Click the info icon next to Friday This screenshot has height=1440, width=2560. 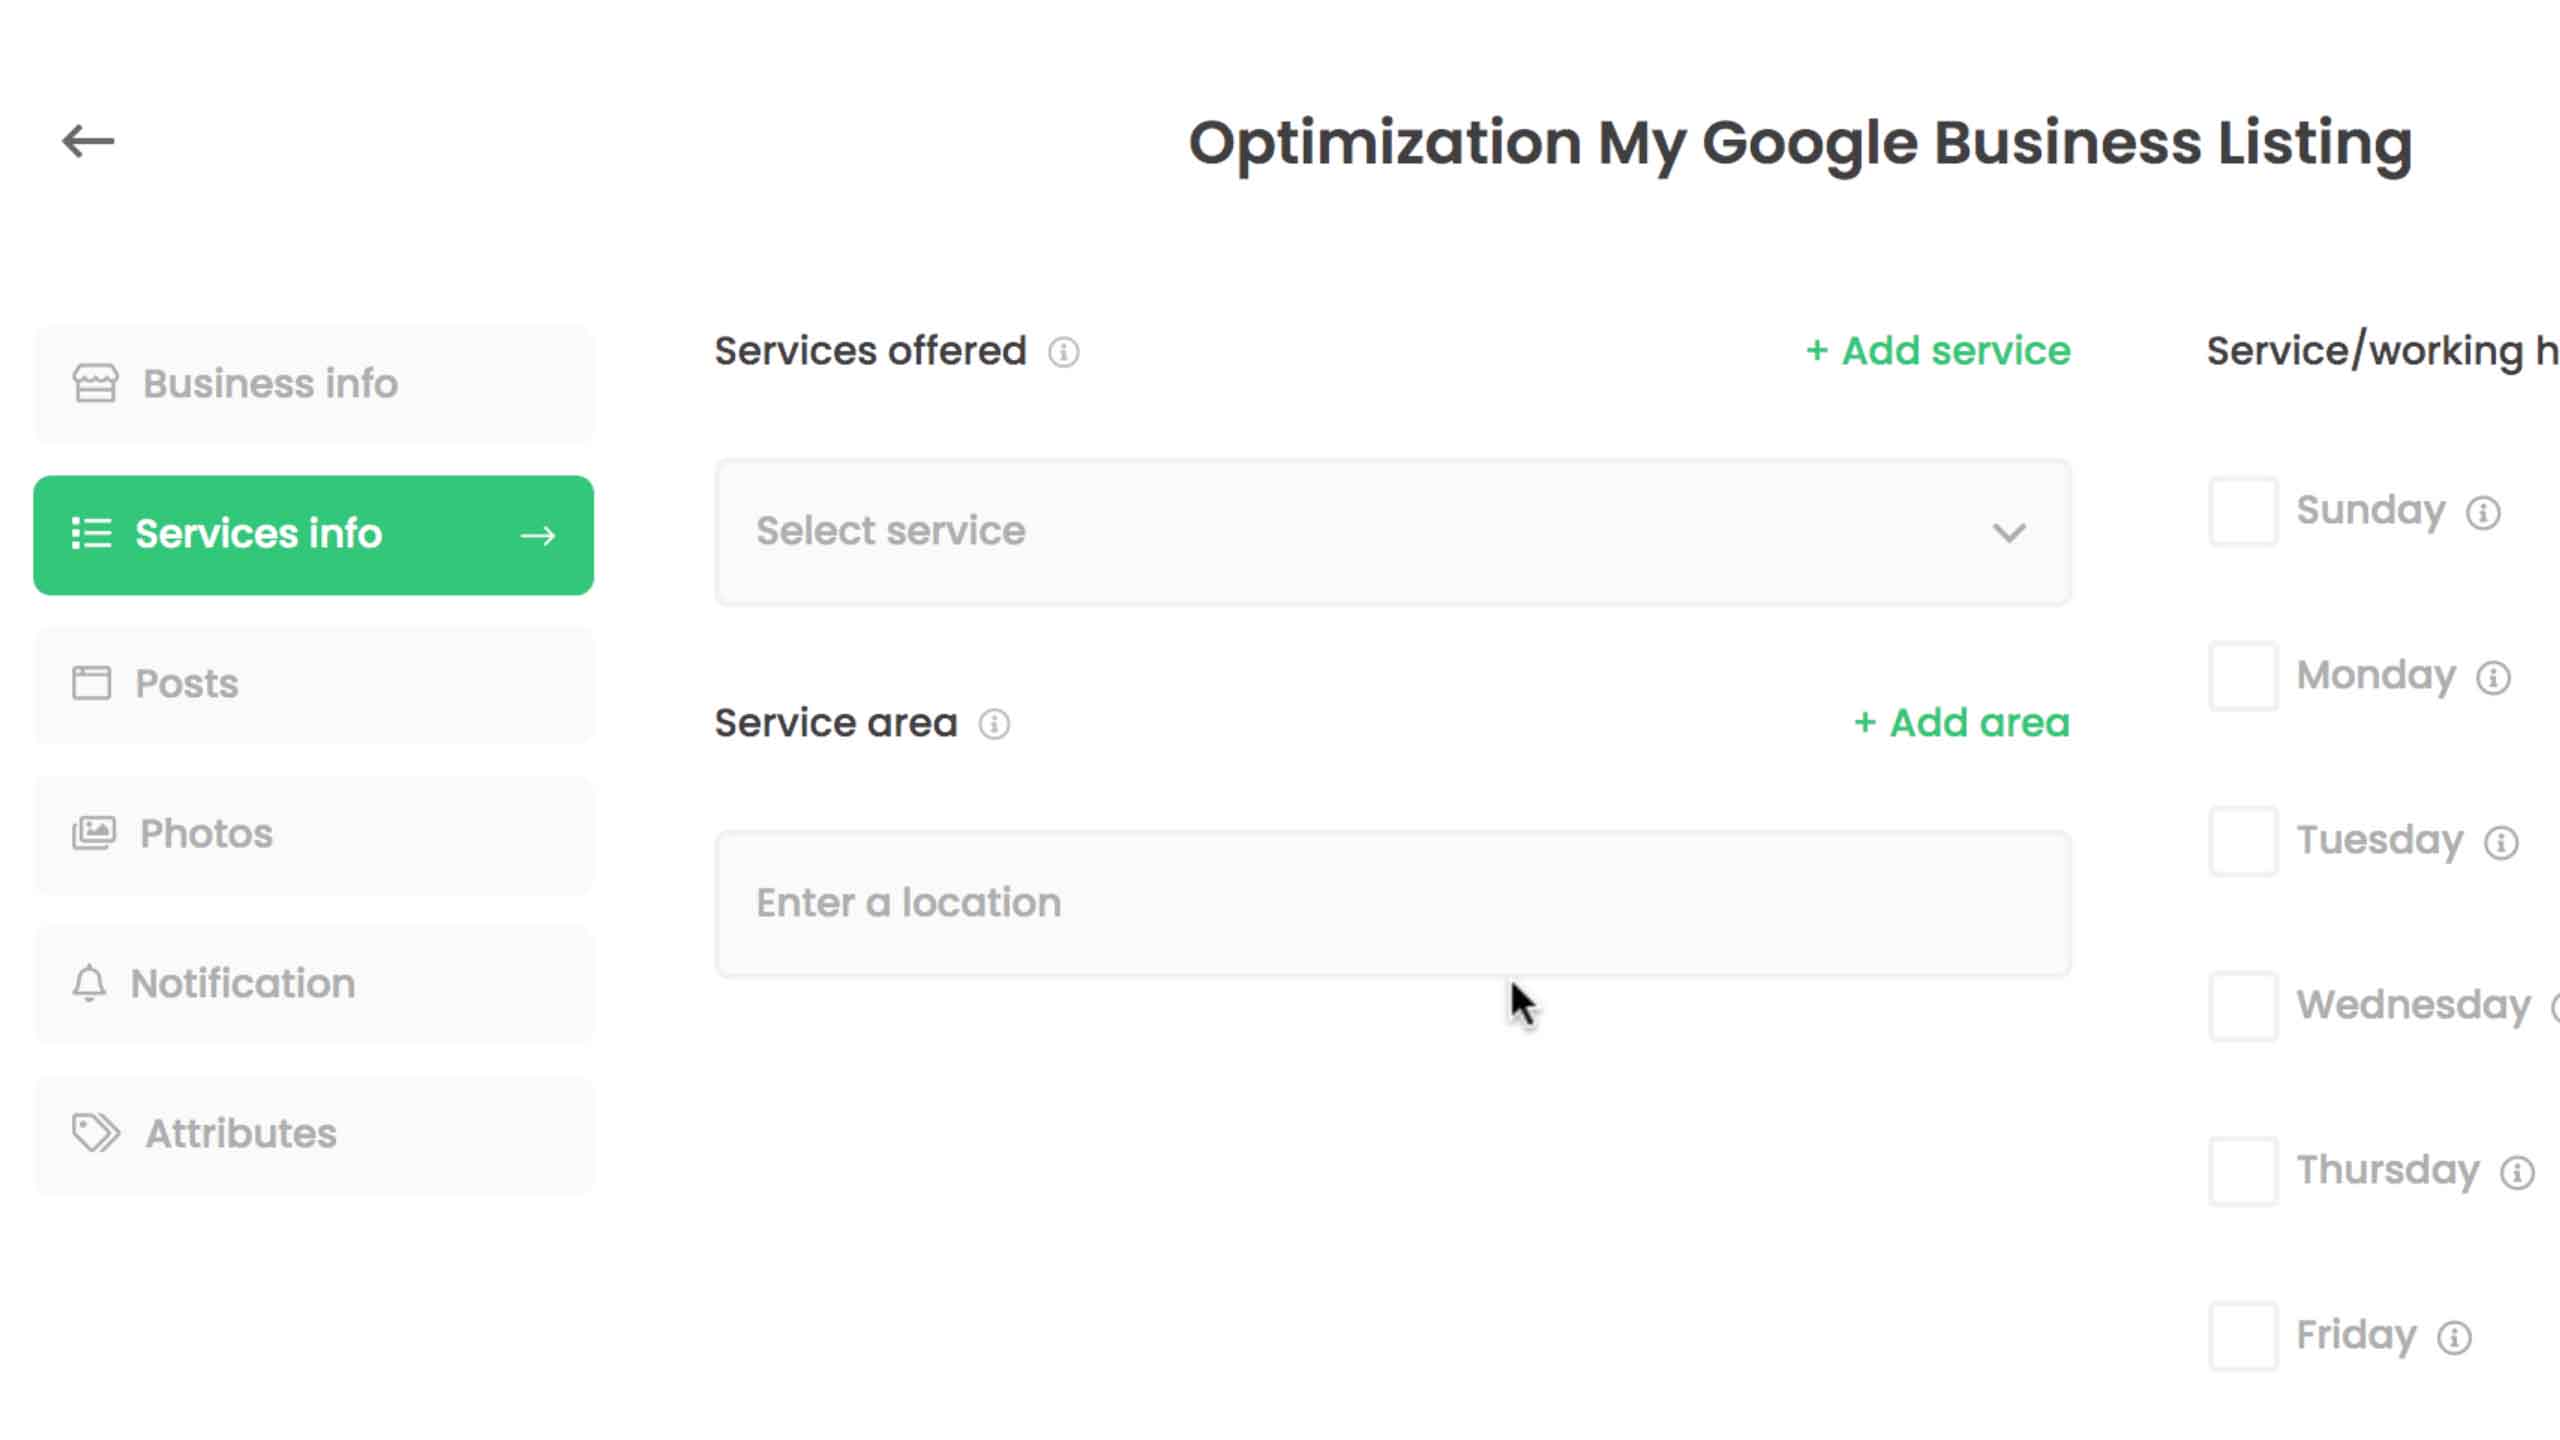tap(2454, 1338)
